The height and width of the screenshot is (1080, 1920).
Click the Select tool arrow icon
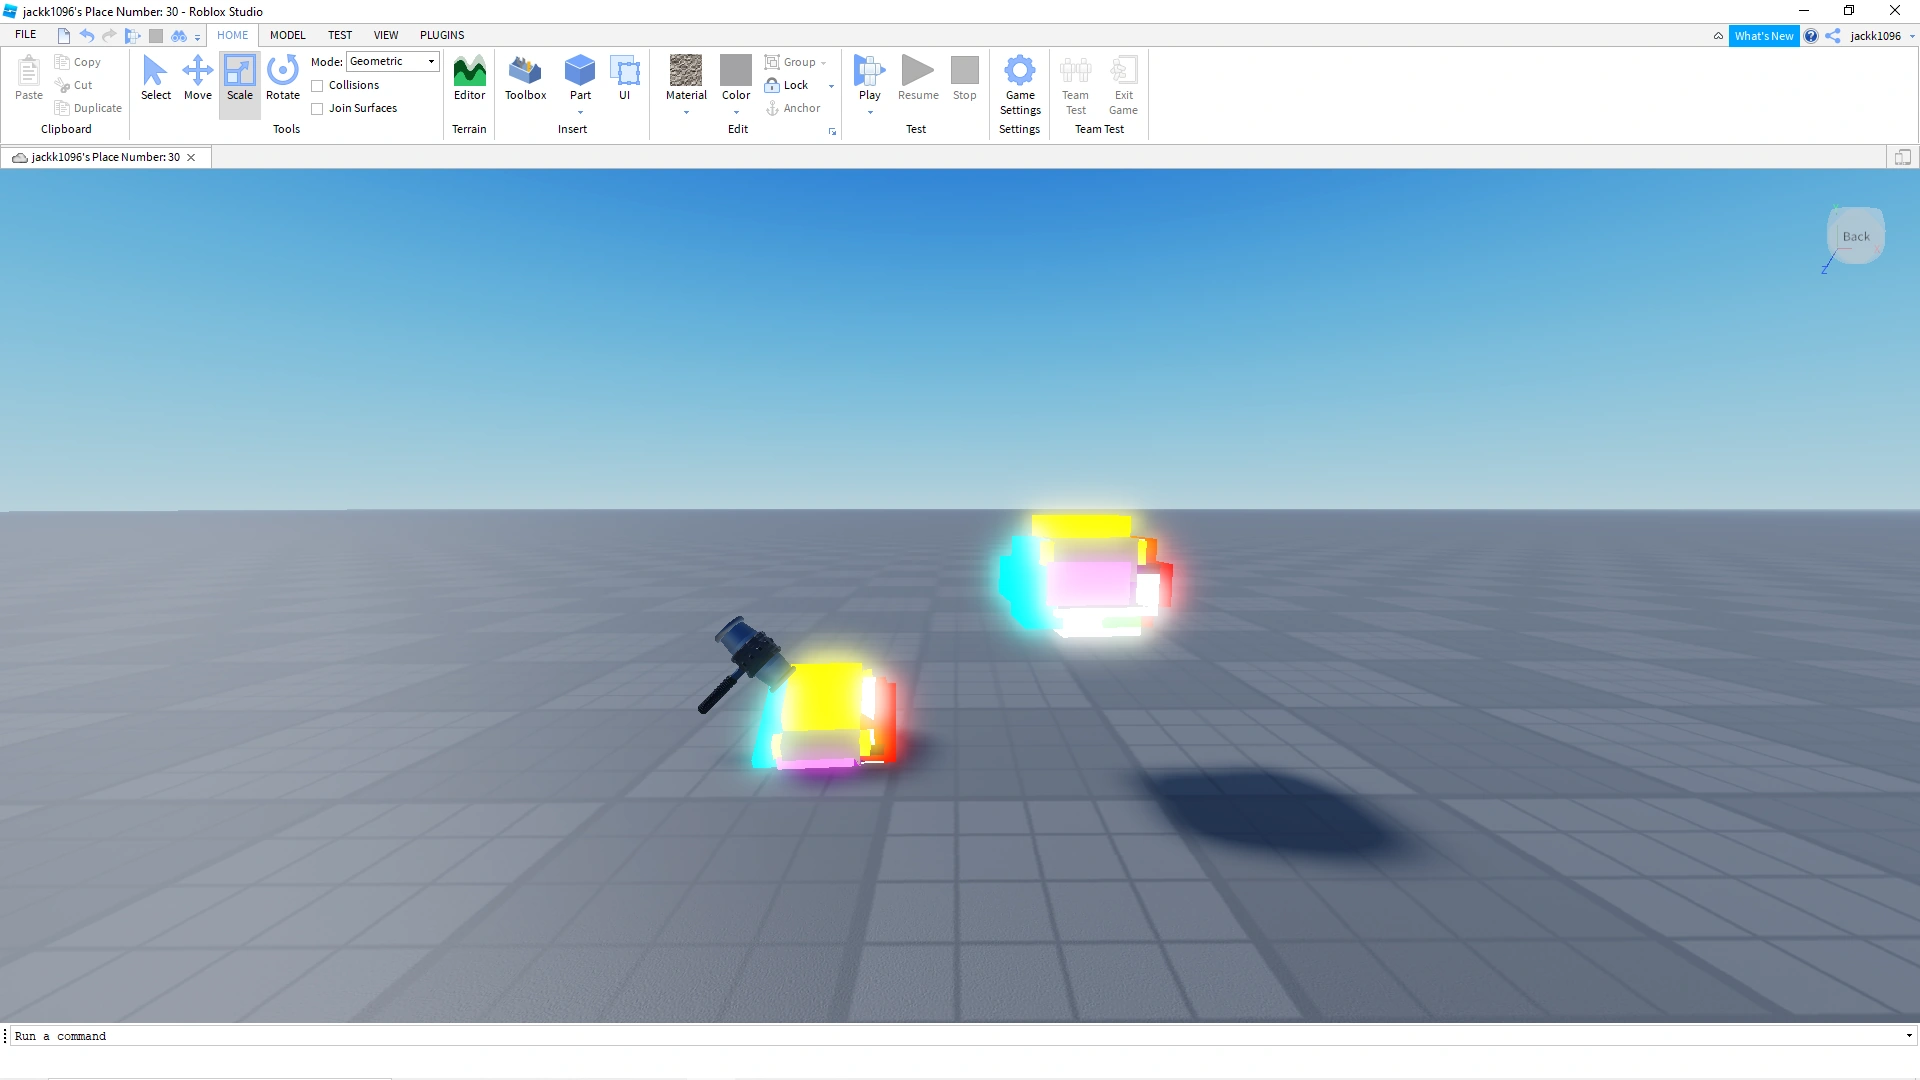click(155, 72)
